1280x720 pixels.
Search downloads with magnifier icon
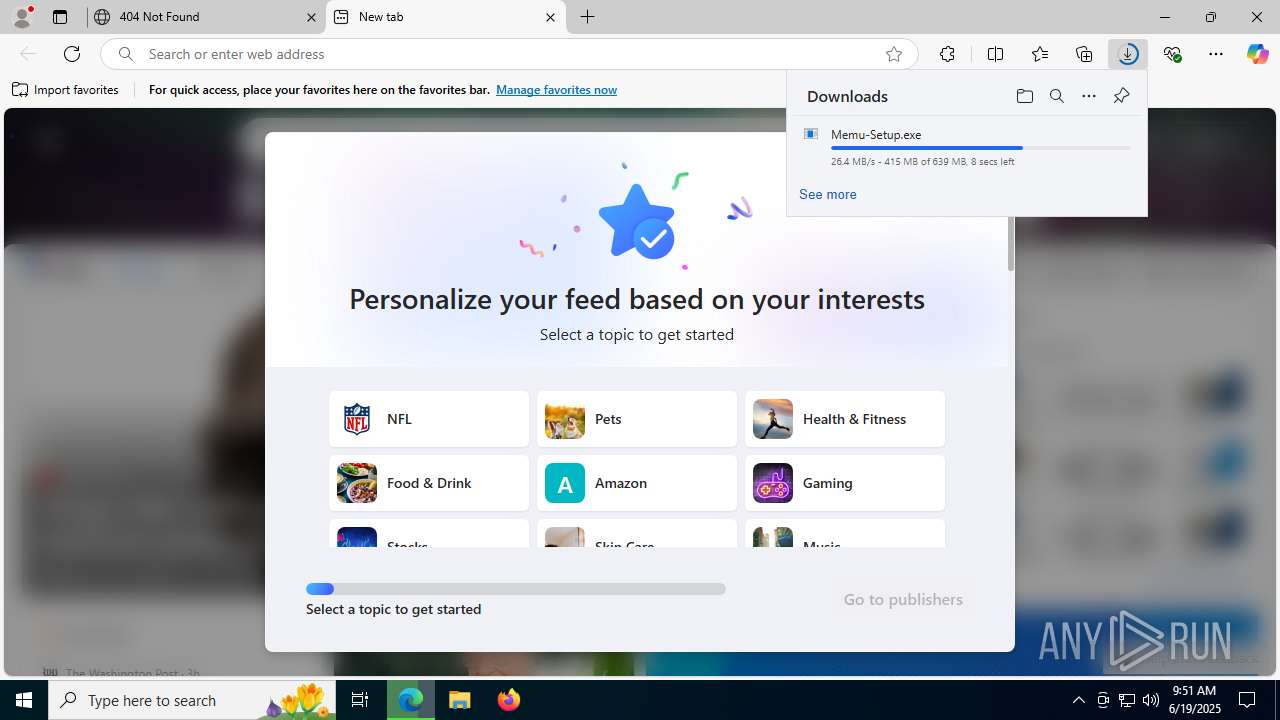tap(1057, 96)
